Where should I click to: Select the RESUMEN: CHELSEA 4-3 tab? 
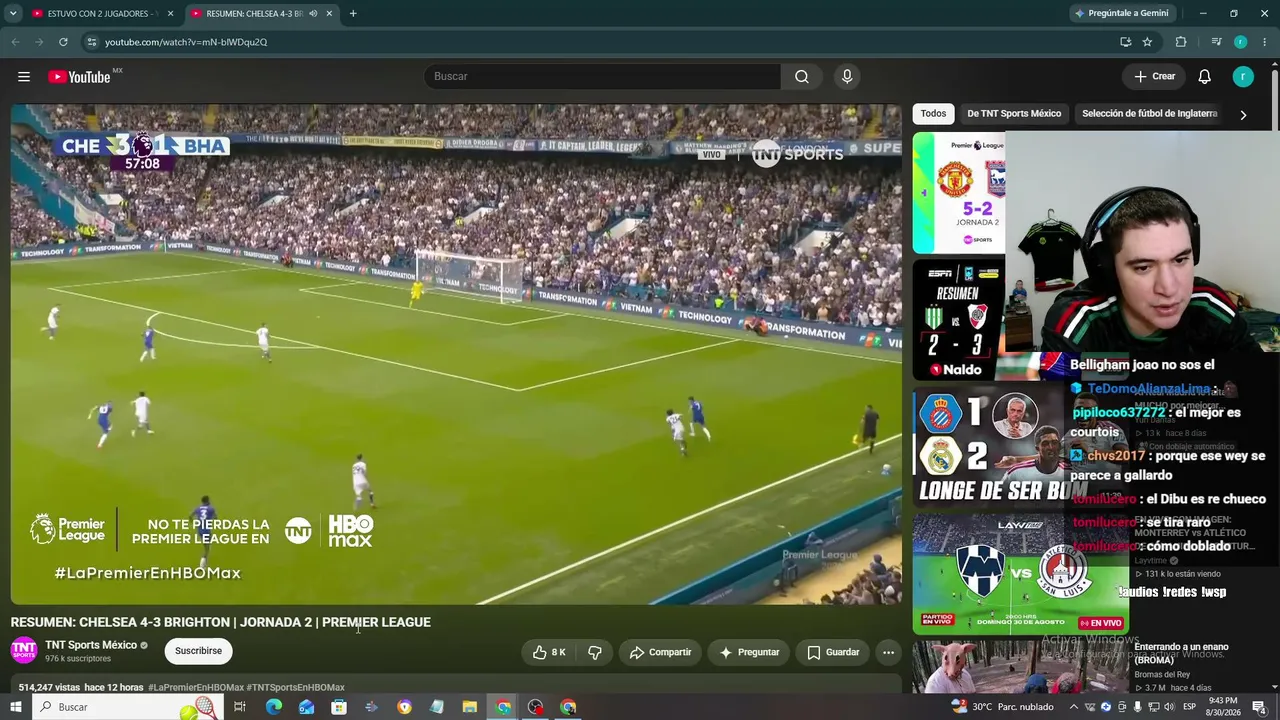262,14
